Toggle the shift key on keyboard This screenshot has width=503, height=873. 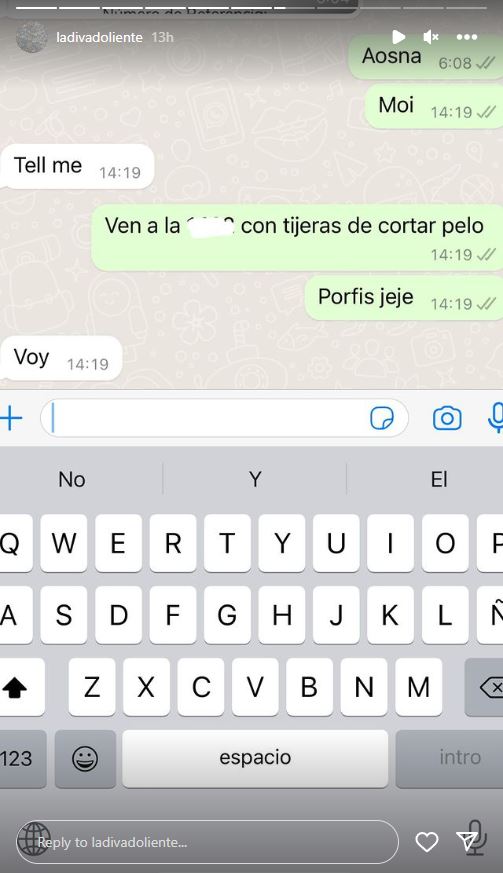[16, 687]
